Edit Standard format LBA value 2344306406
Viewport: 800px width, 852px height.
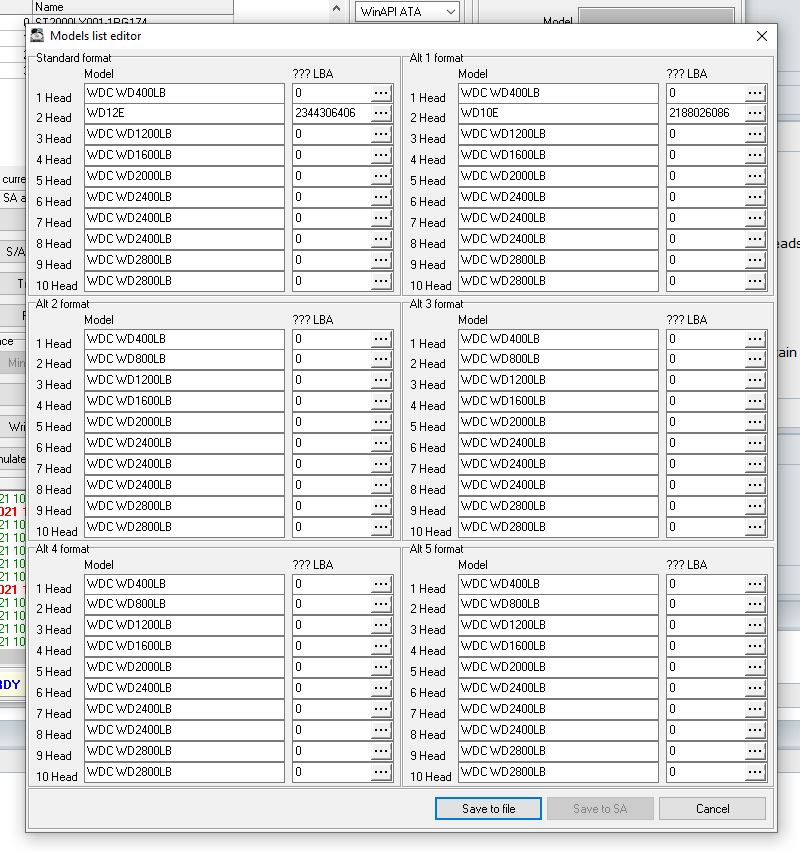pos(332,113)
